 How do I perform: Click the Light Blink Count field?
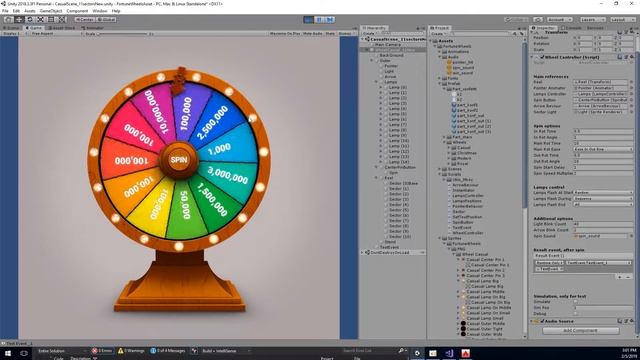(603, 224)
